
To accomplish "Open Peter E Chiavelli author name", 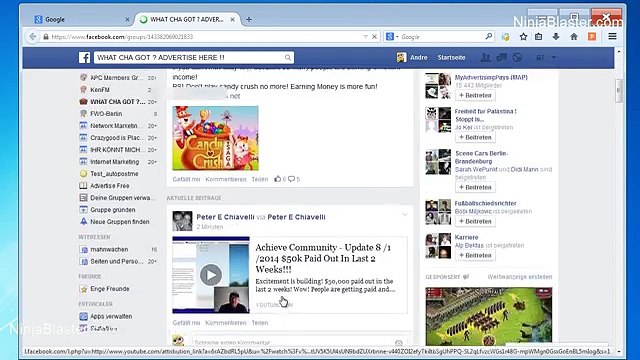I will pos(225,217).
